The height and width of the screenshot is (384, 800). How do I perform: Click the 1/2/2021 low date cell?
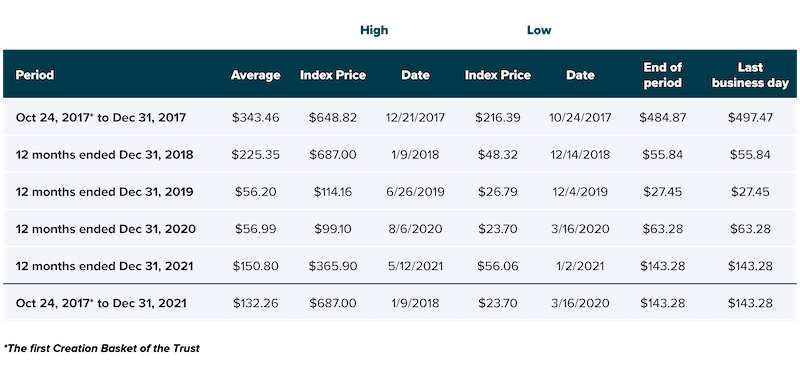[x=580, y=266]
